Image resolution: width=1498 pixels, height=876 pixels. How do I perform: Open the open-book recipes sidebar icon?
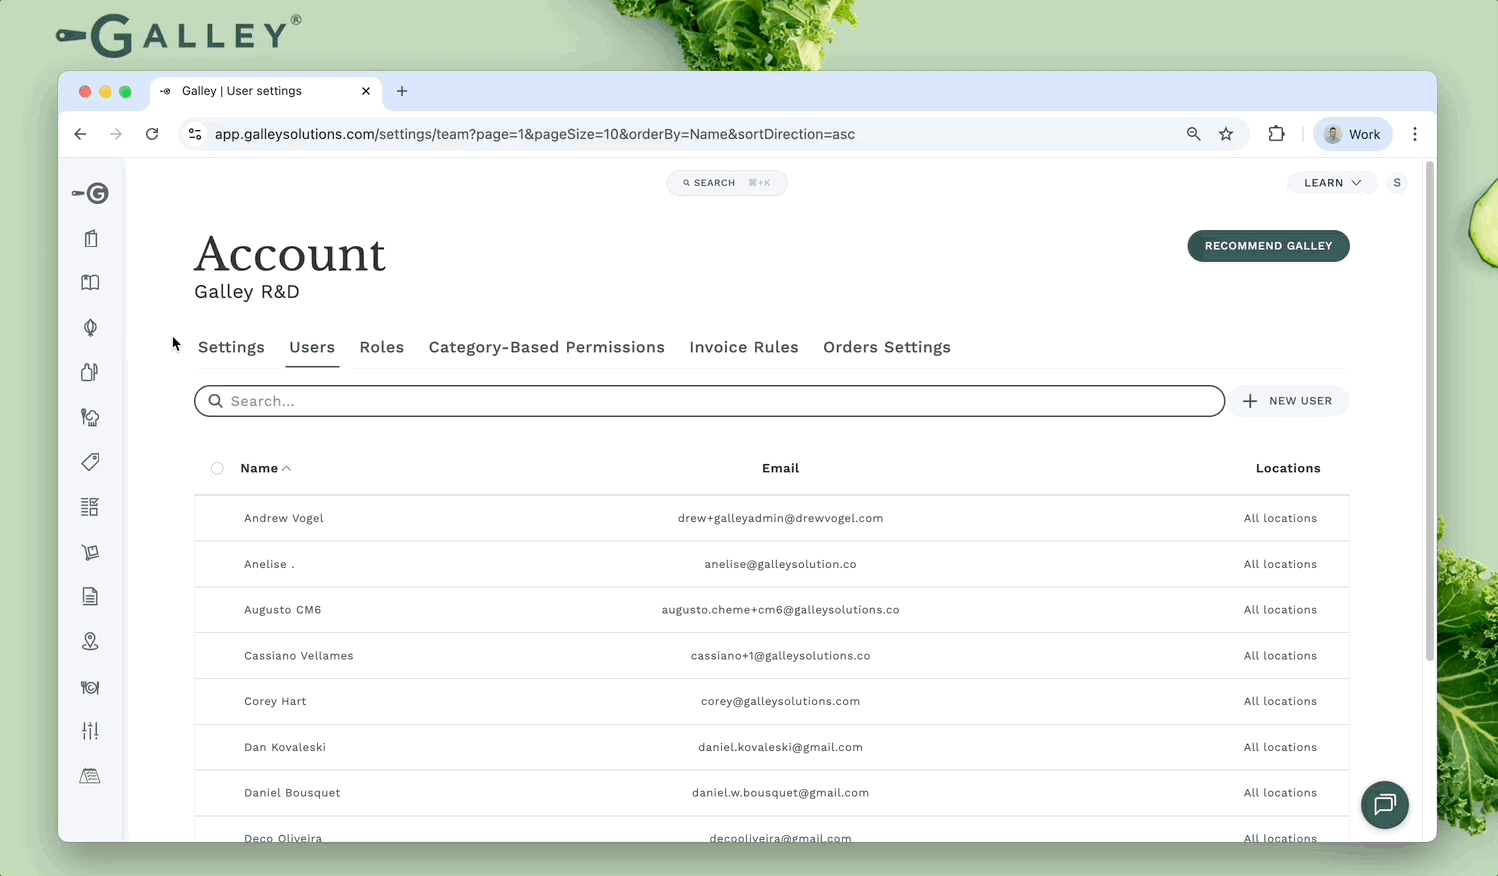90,283
